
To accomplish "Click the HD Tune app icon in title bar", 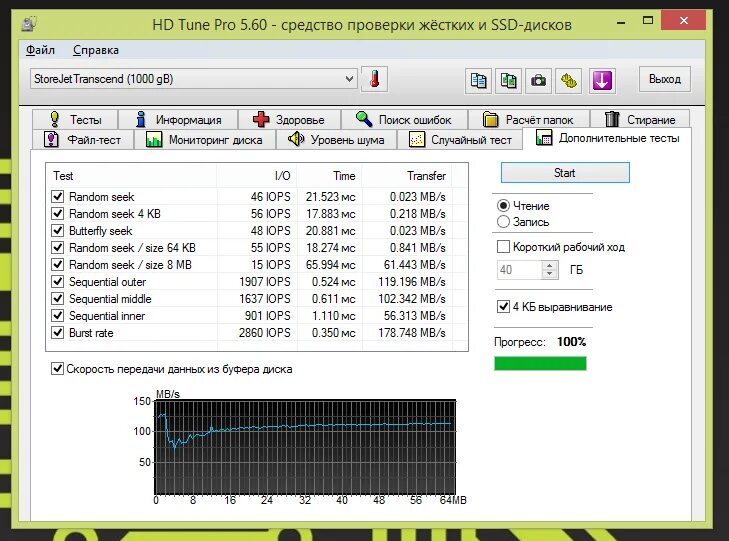I will (x=29, y=23).
